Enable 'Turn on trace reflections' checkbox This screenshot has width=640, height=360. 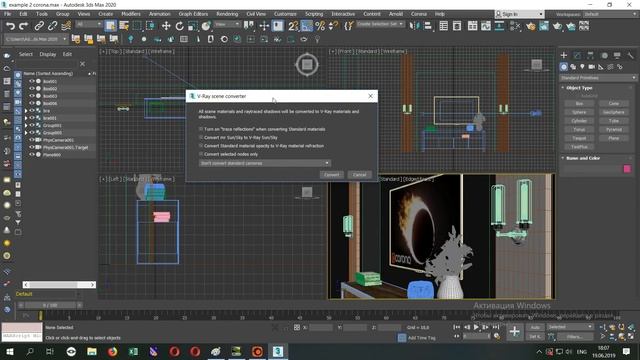click(201, 129)
